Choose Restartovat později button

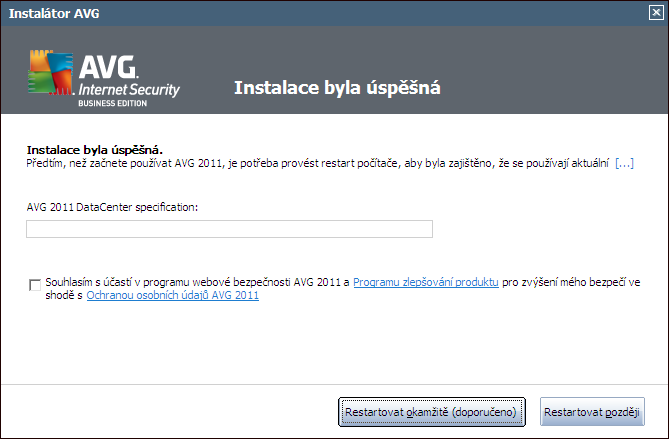[592, 412]
